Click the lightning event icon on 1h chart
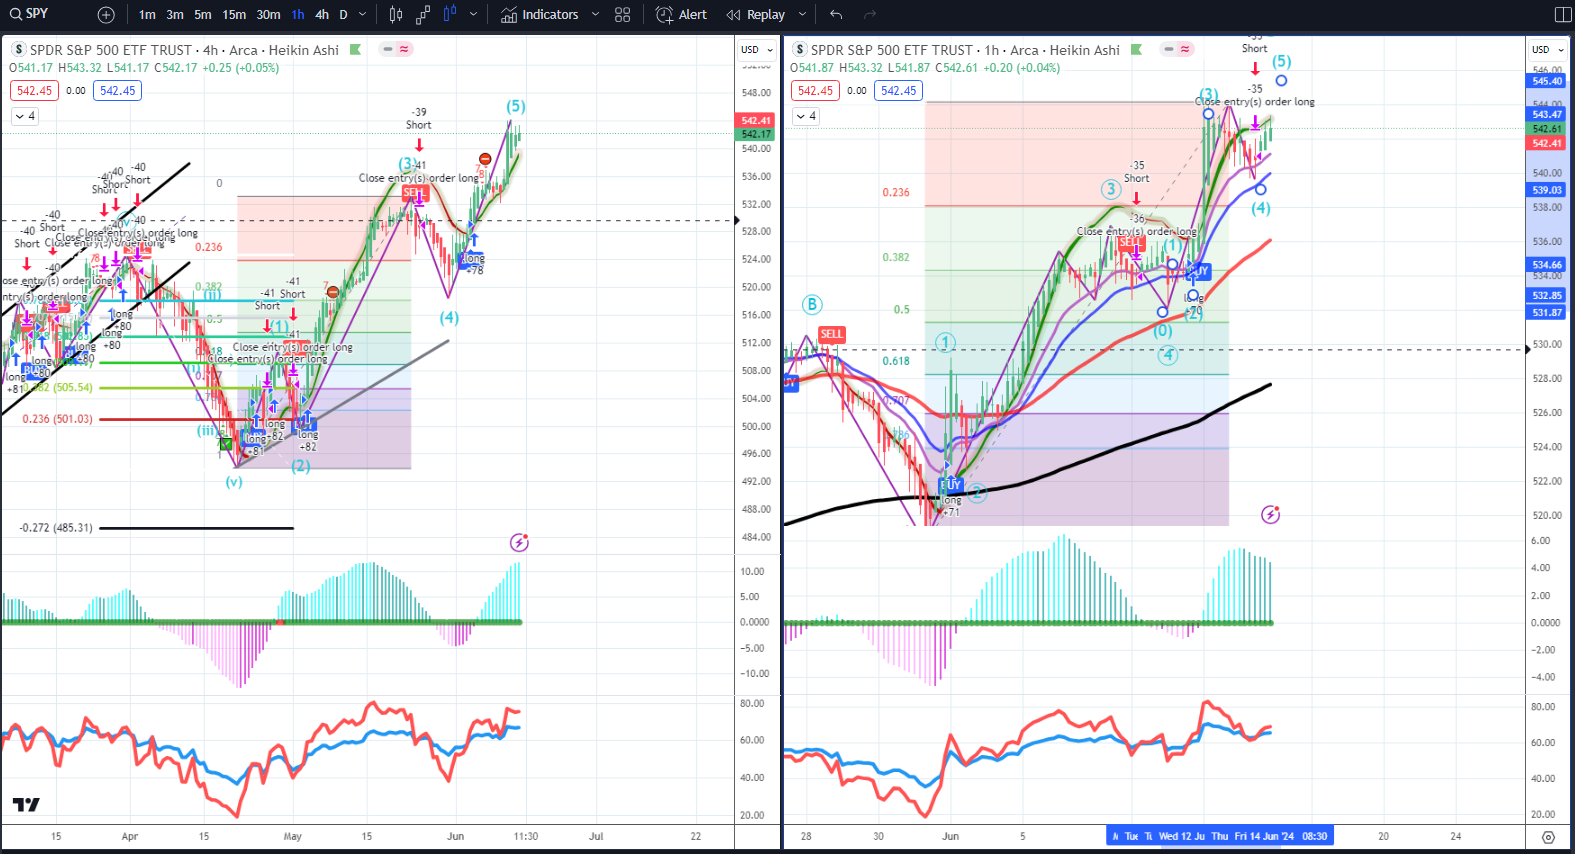Viewport: 1575px width, 854px height. (x=1270, y=515)
